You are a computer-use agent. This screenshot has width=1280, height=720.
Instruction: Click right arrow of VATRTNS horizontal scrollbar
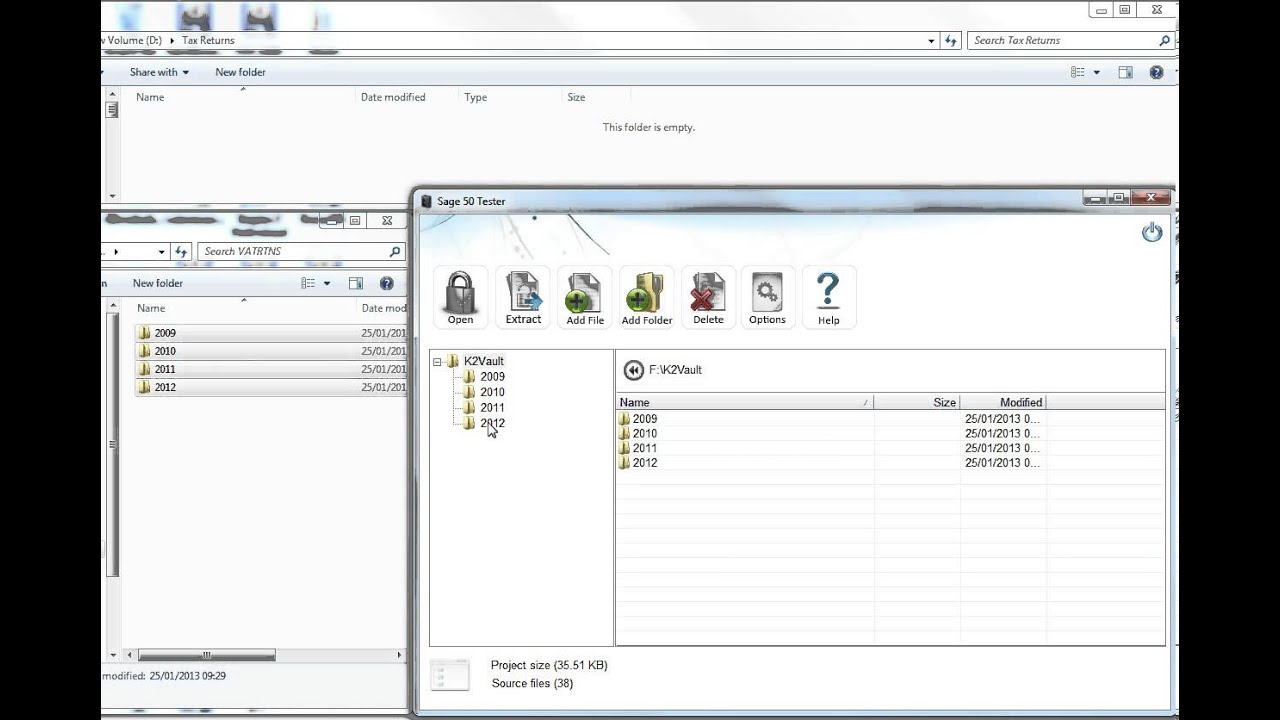[399, 655]
